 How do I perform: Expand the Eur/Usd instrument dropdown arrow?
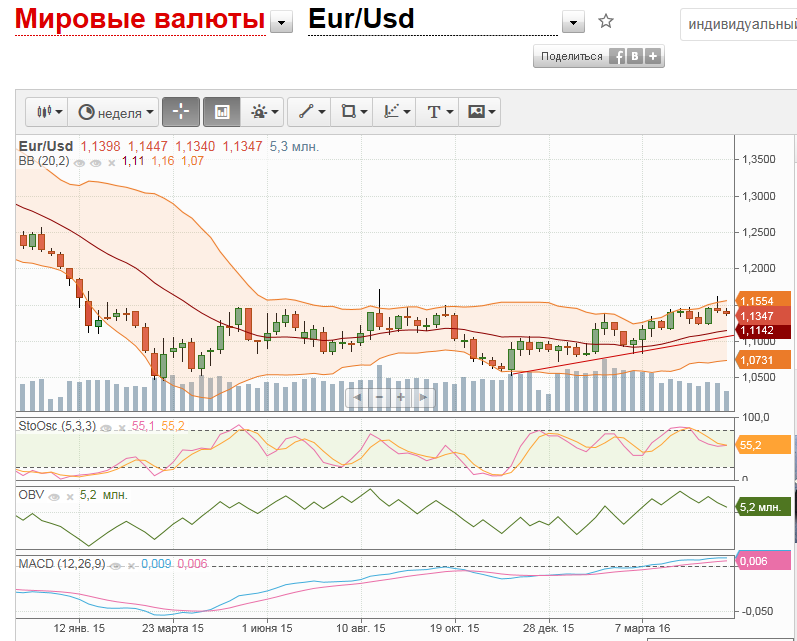[x=573, y=23]
